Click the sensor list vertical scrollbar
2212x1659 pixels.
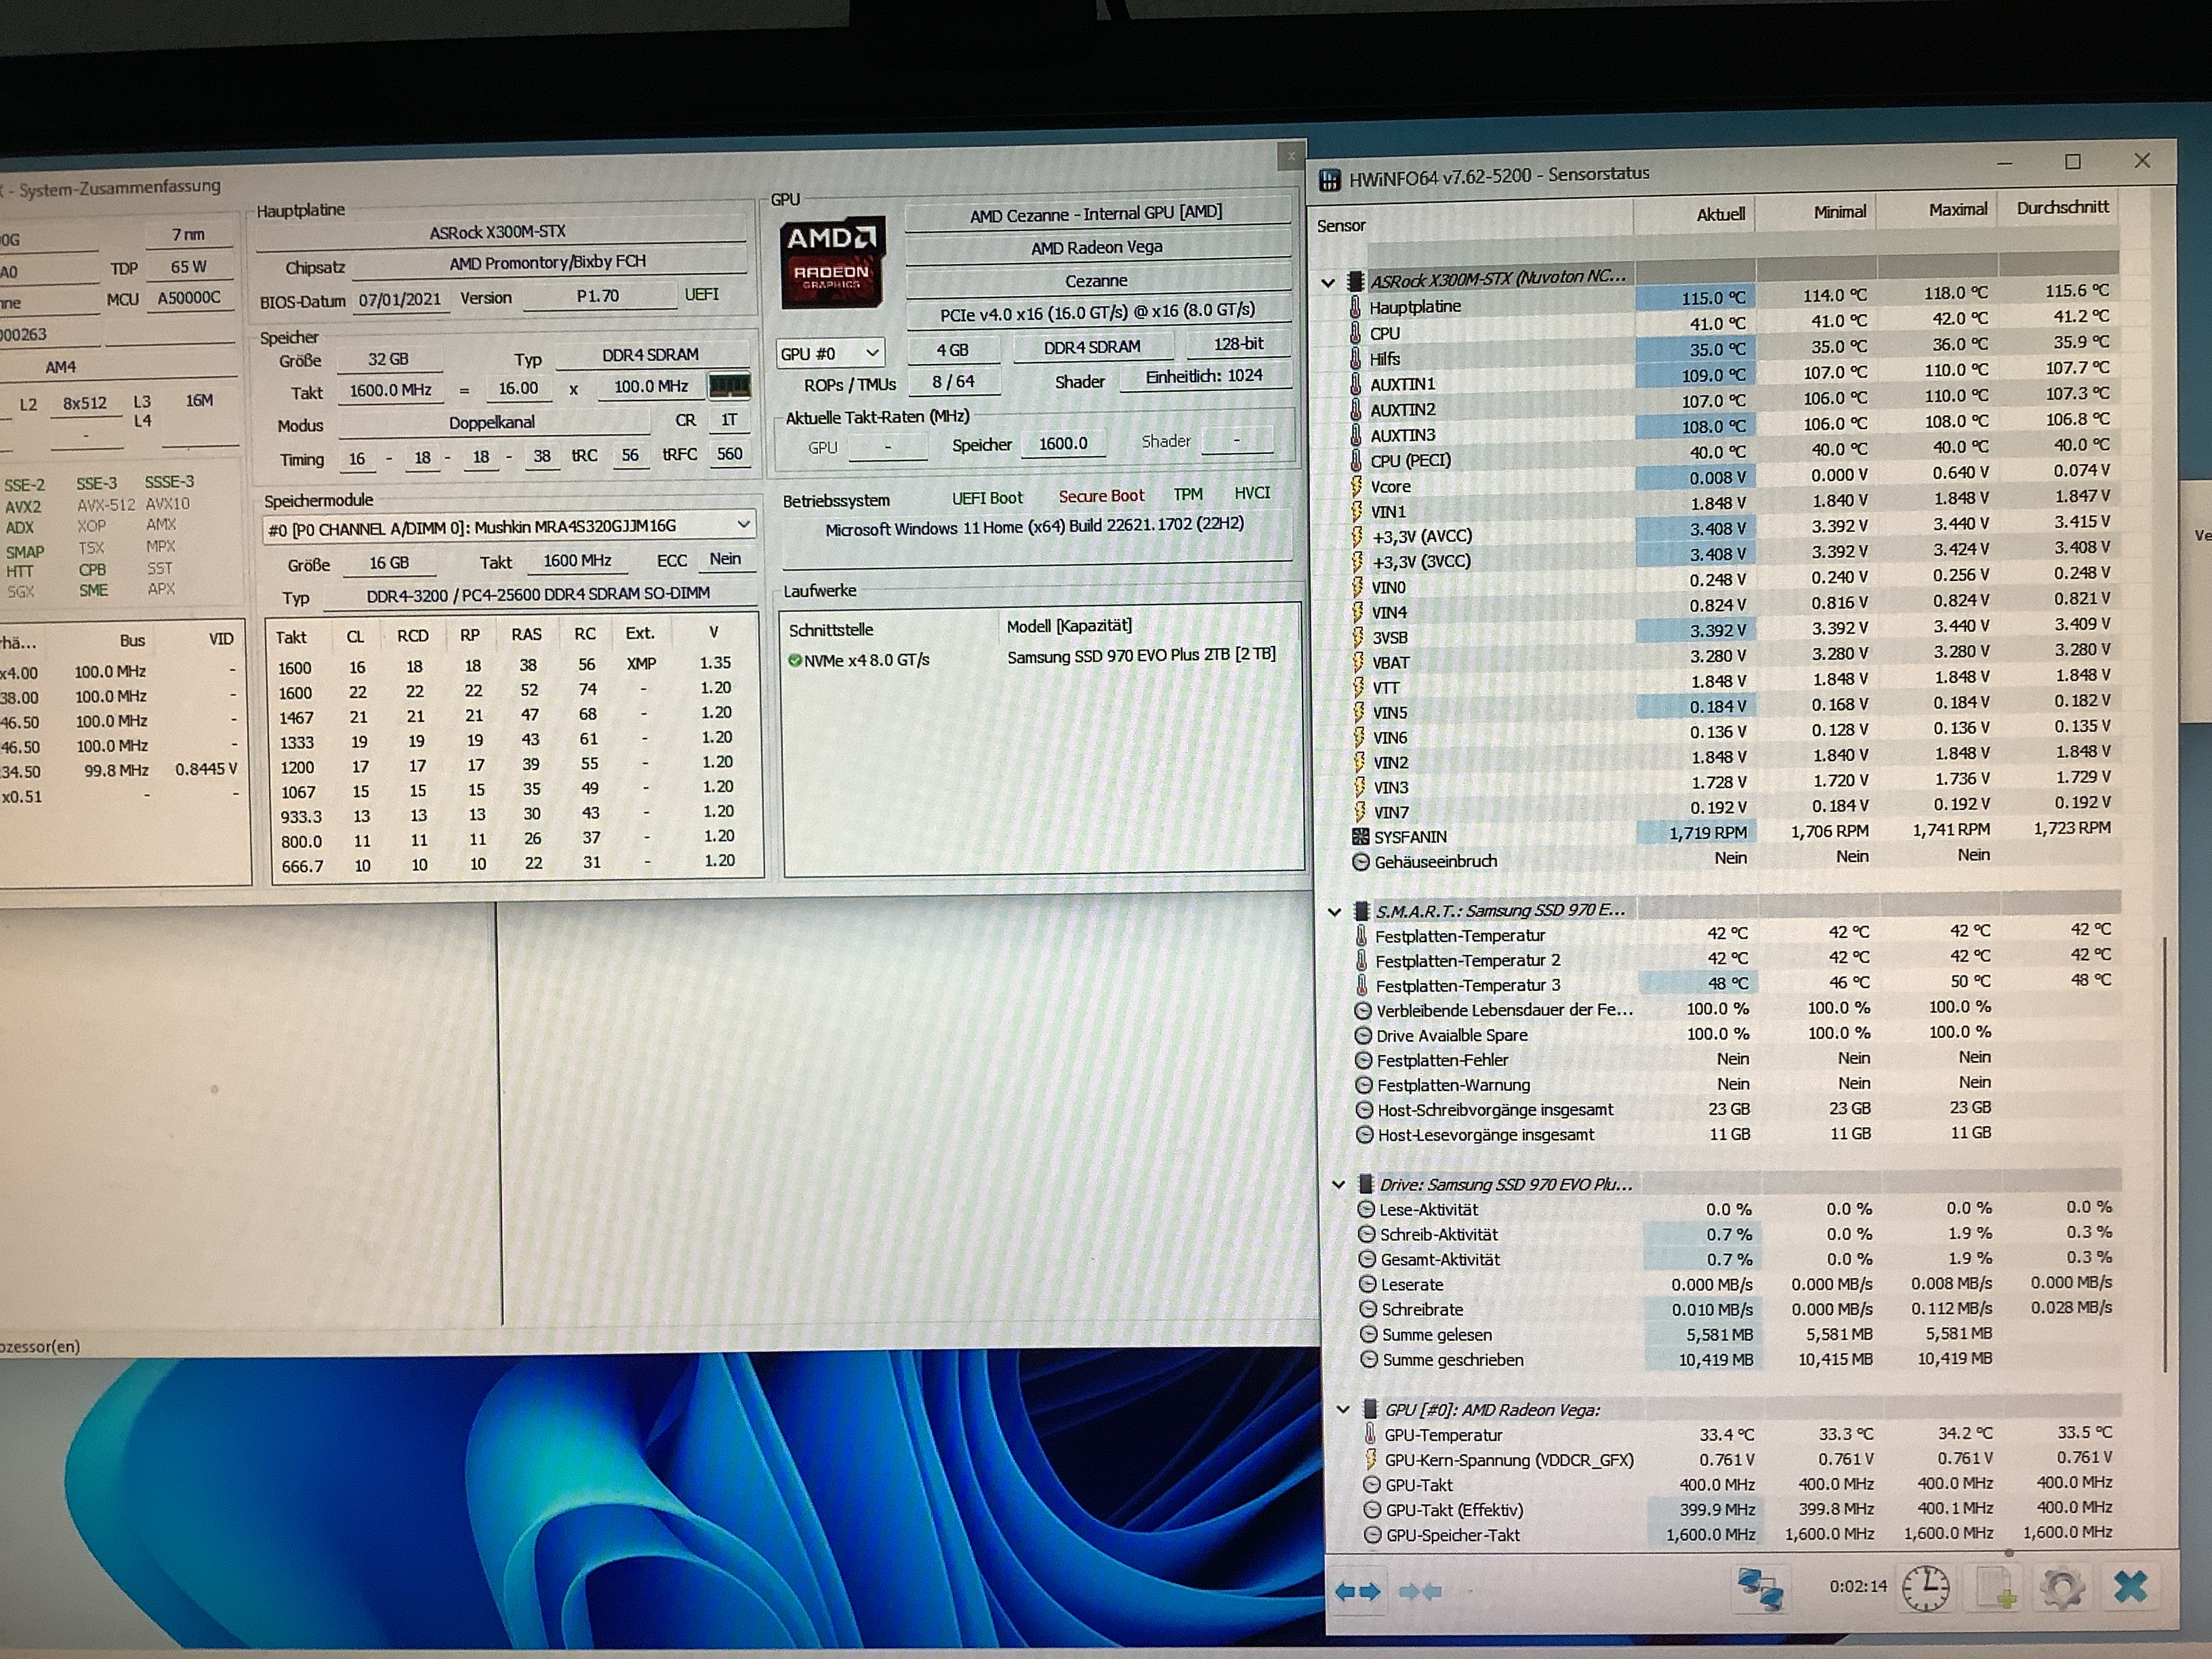(2163, 1150)
